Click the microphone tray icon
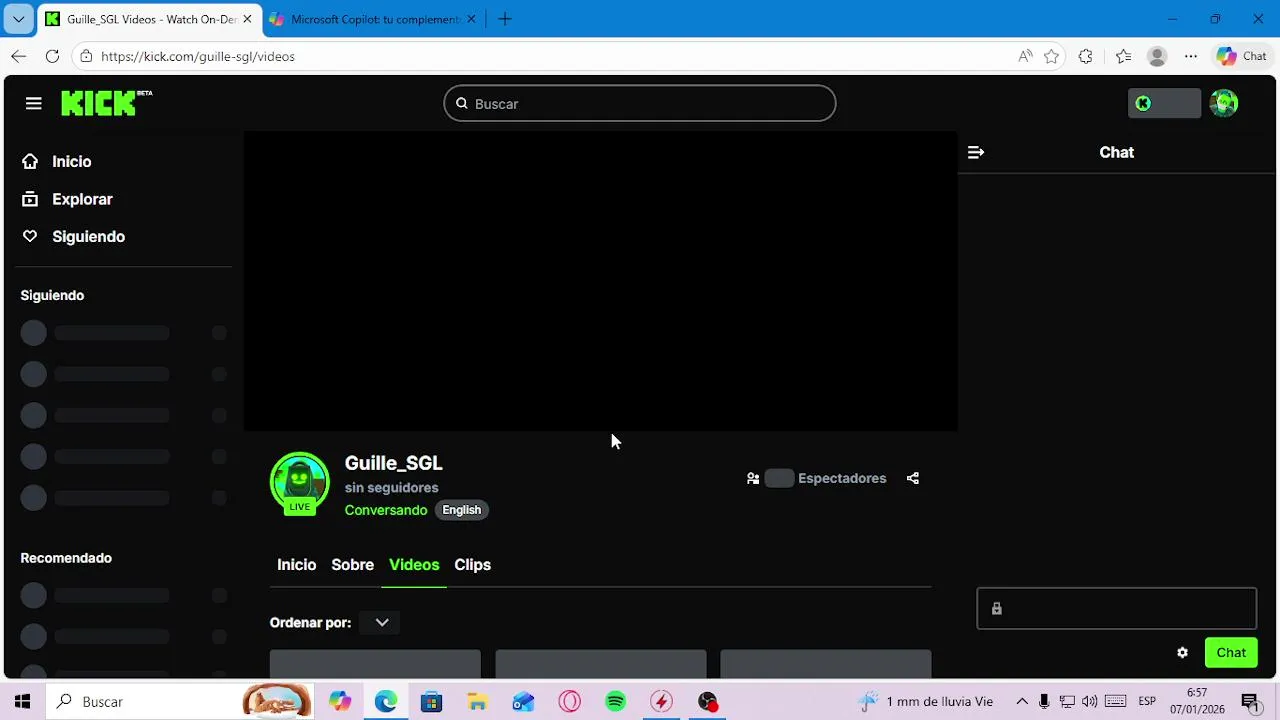The width and height of the screenshot is (1280, 720). pyautogui.click(x=1044, y=702)
